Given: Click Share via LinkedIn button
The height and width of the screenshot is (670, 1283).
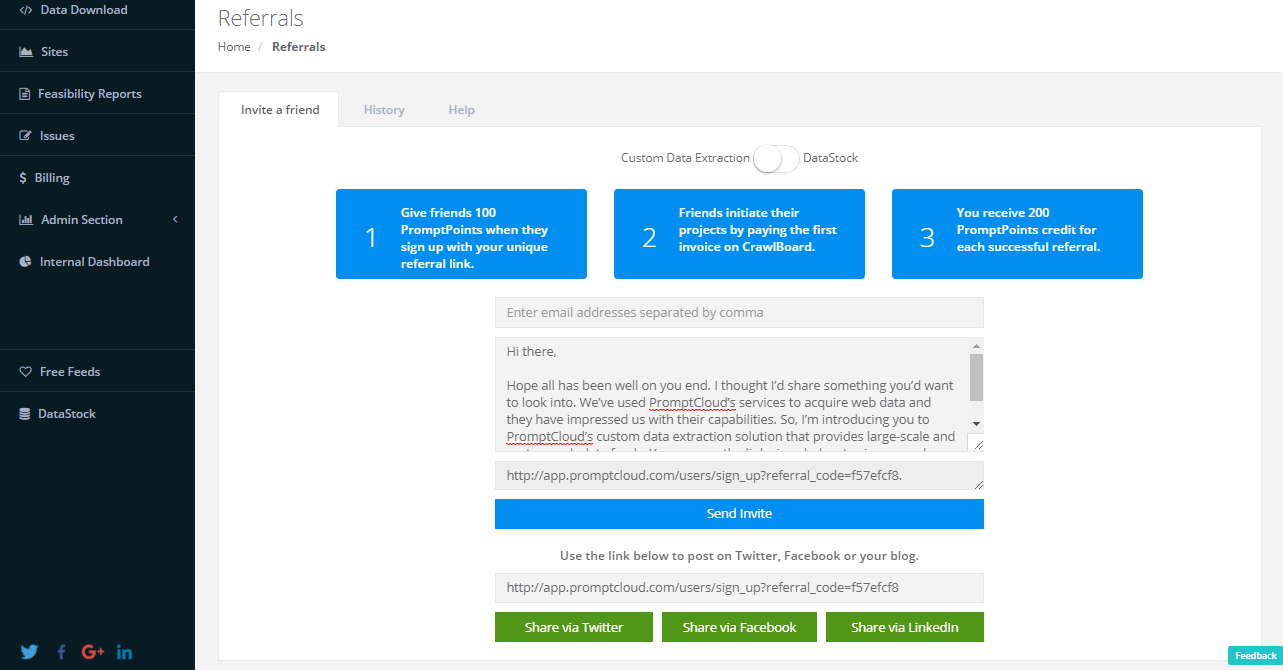Looking at the screenshot, I should coord(905,627).
